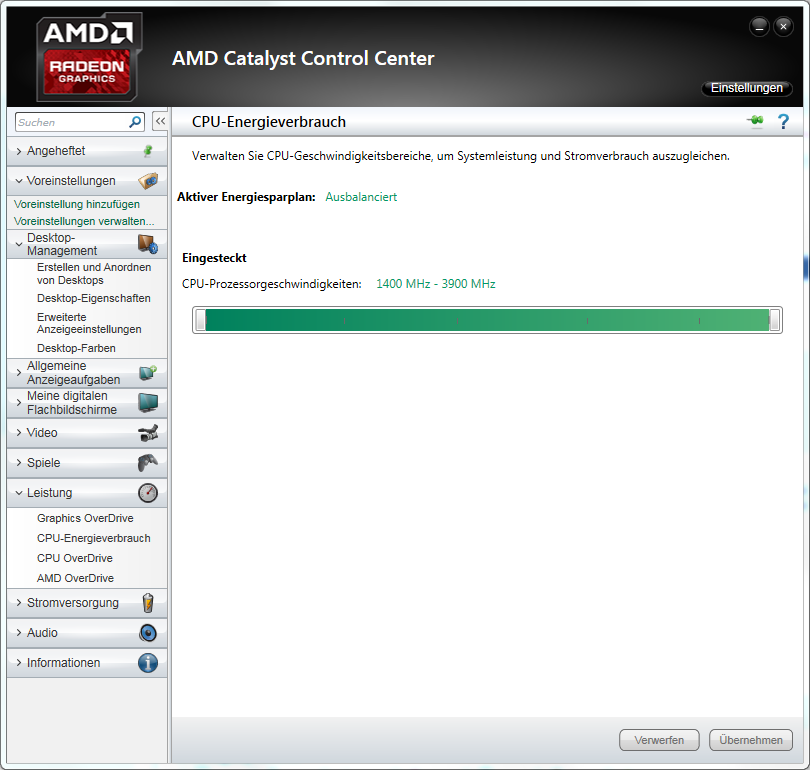The image size is (810, 770).
Task: Open help with the question mark icon
Action: point(783,122)
